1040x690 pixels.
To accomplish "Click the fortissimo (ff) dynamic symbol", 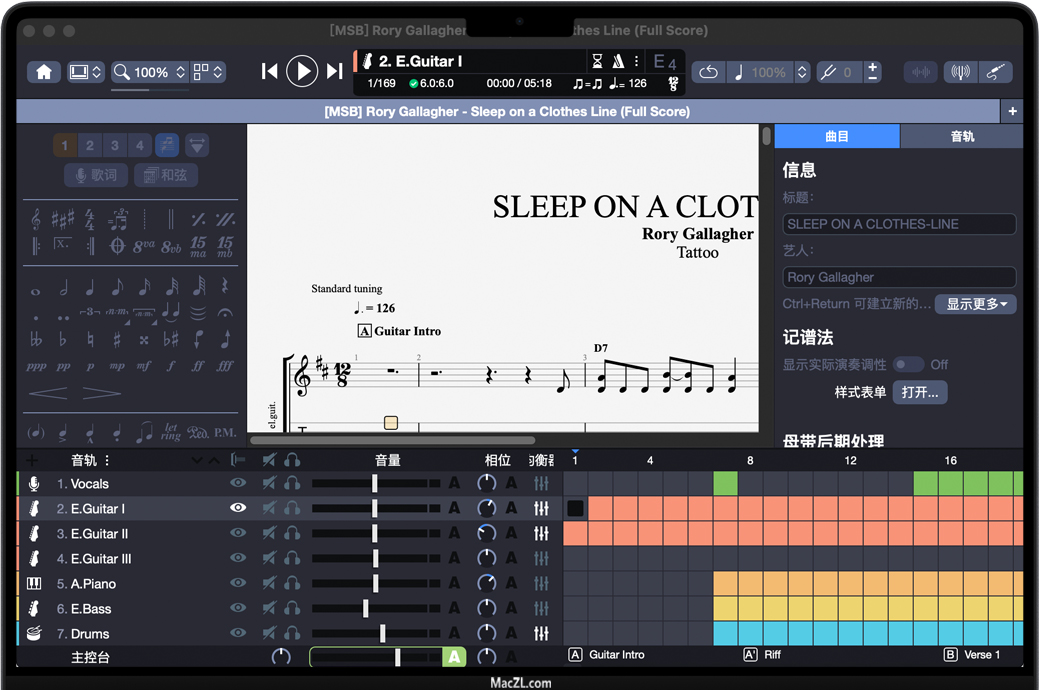I will pyautogui.click(x=199, y=366).
